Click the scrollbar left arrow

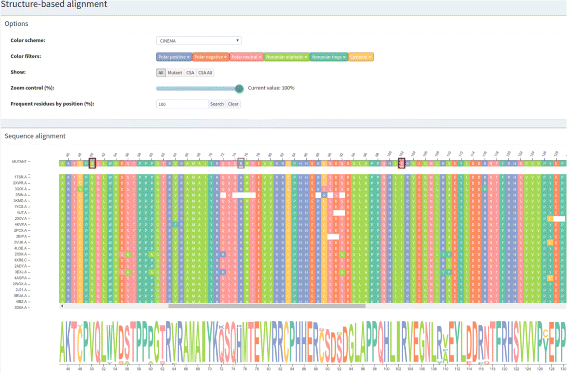[x=62, y=306]
